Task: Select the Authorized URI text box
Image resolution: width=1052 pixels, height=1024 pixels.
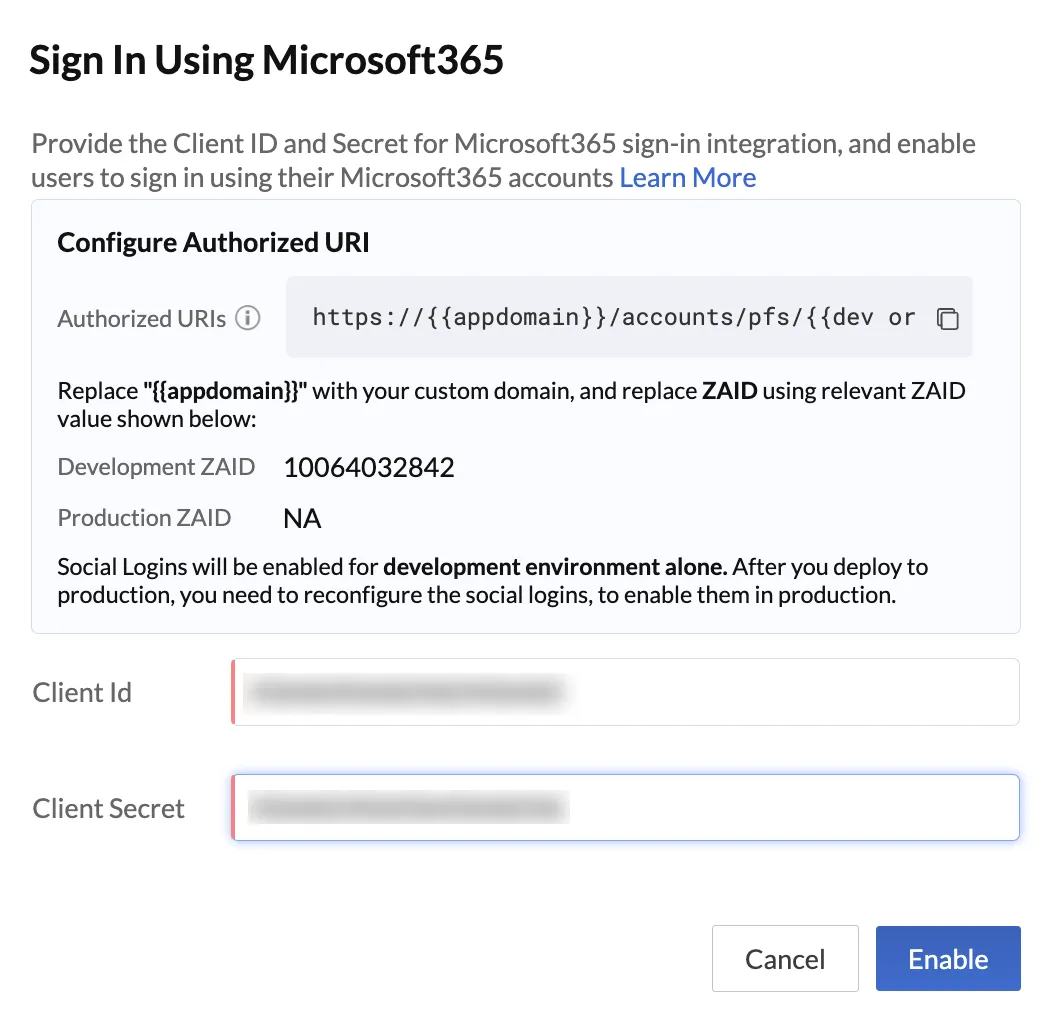Action: tap(629, 317)
